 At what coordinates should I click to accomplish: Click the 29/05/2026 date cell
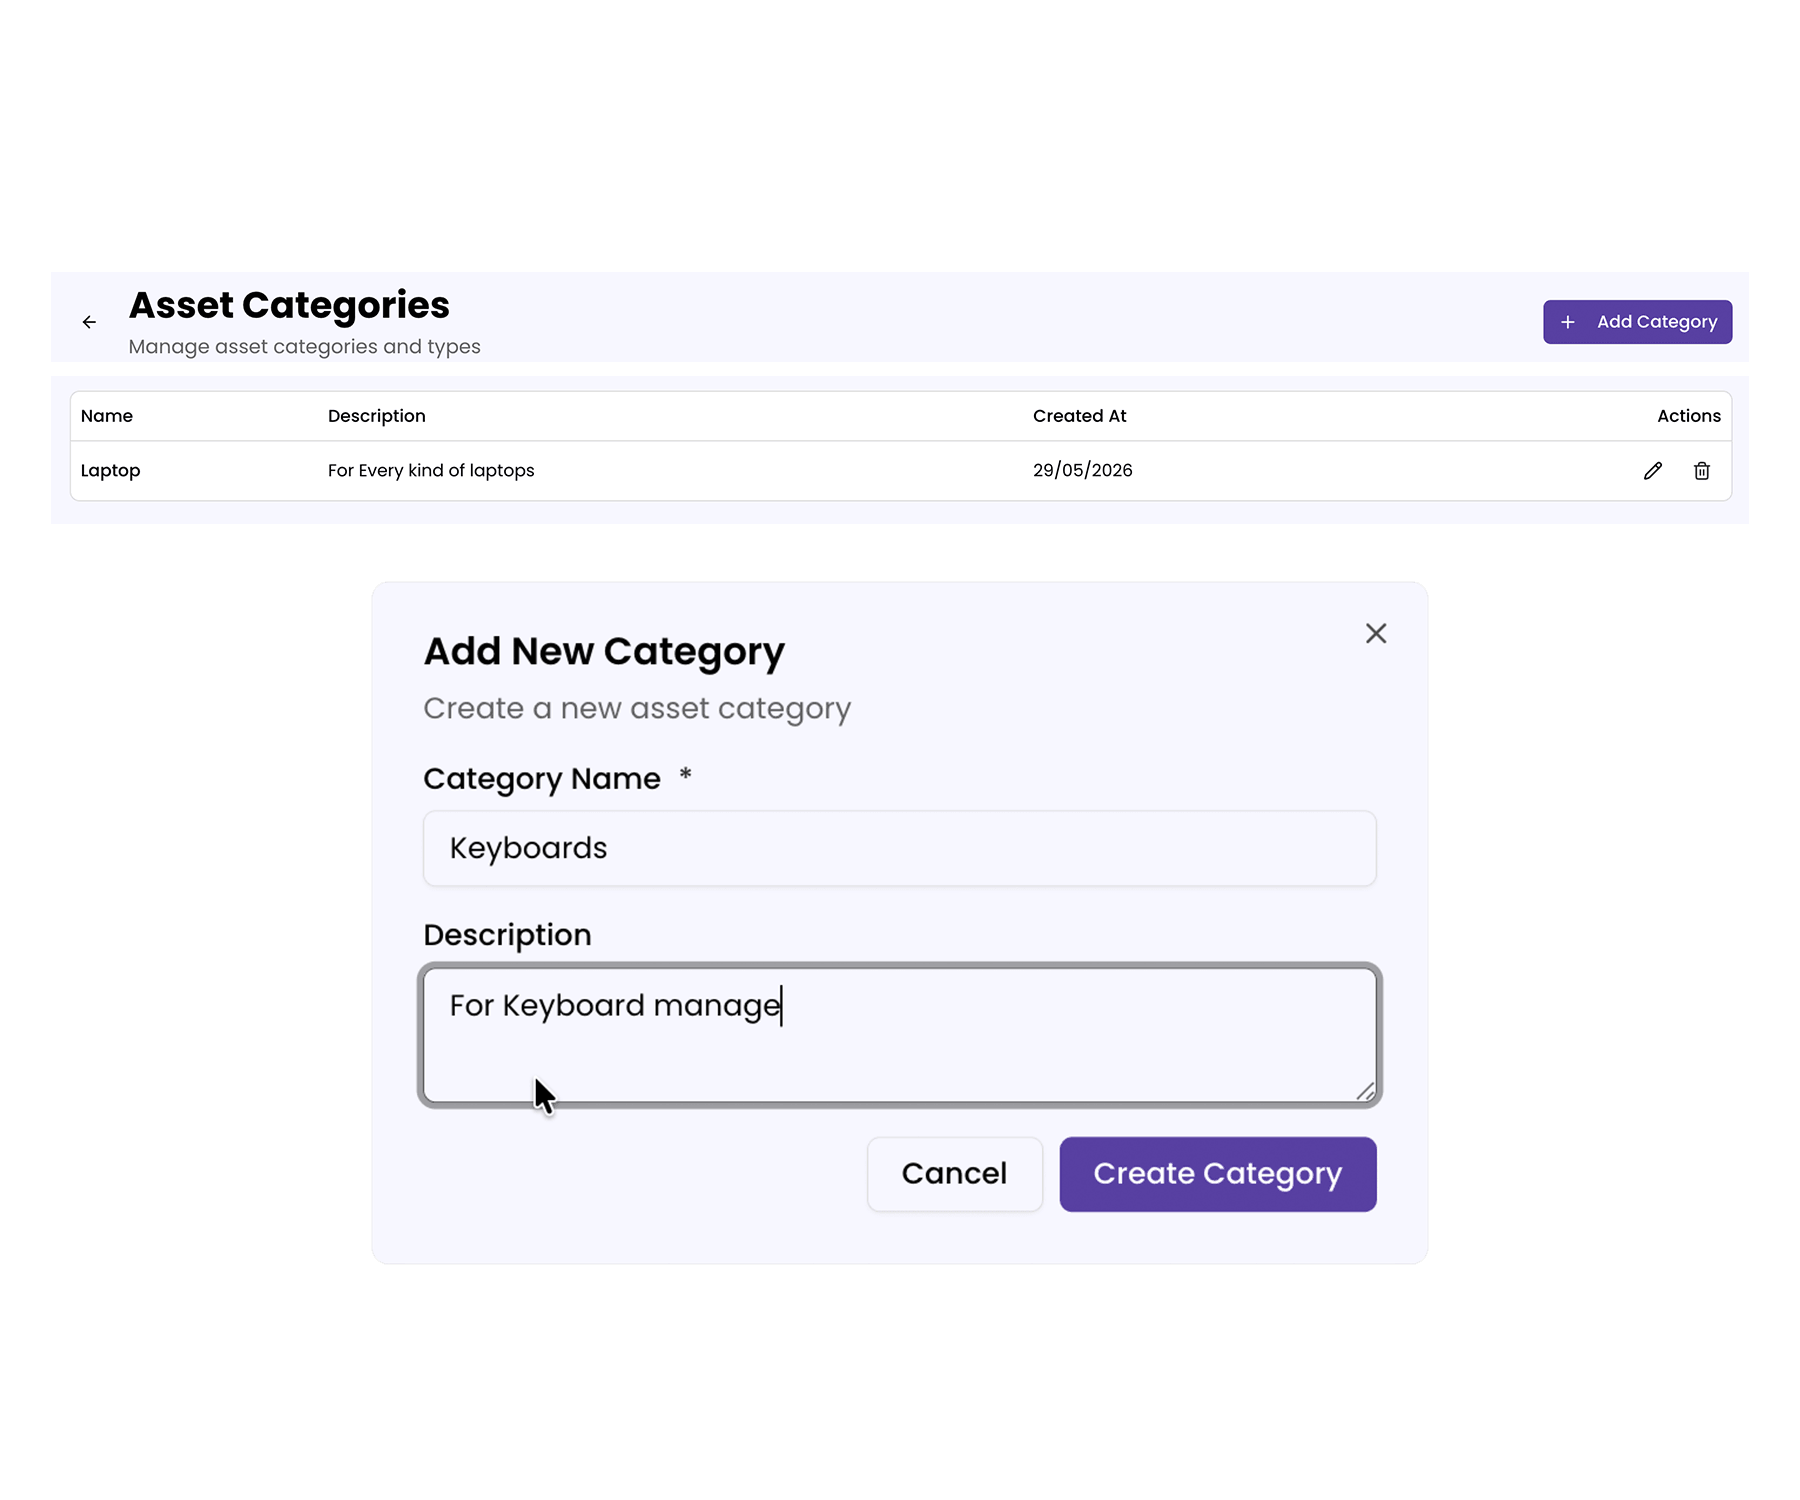point(1082,470)
